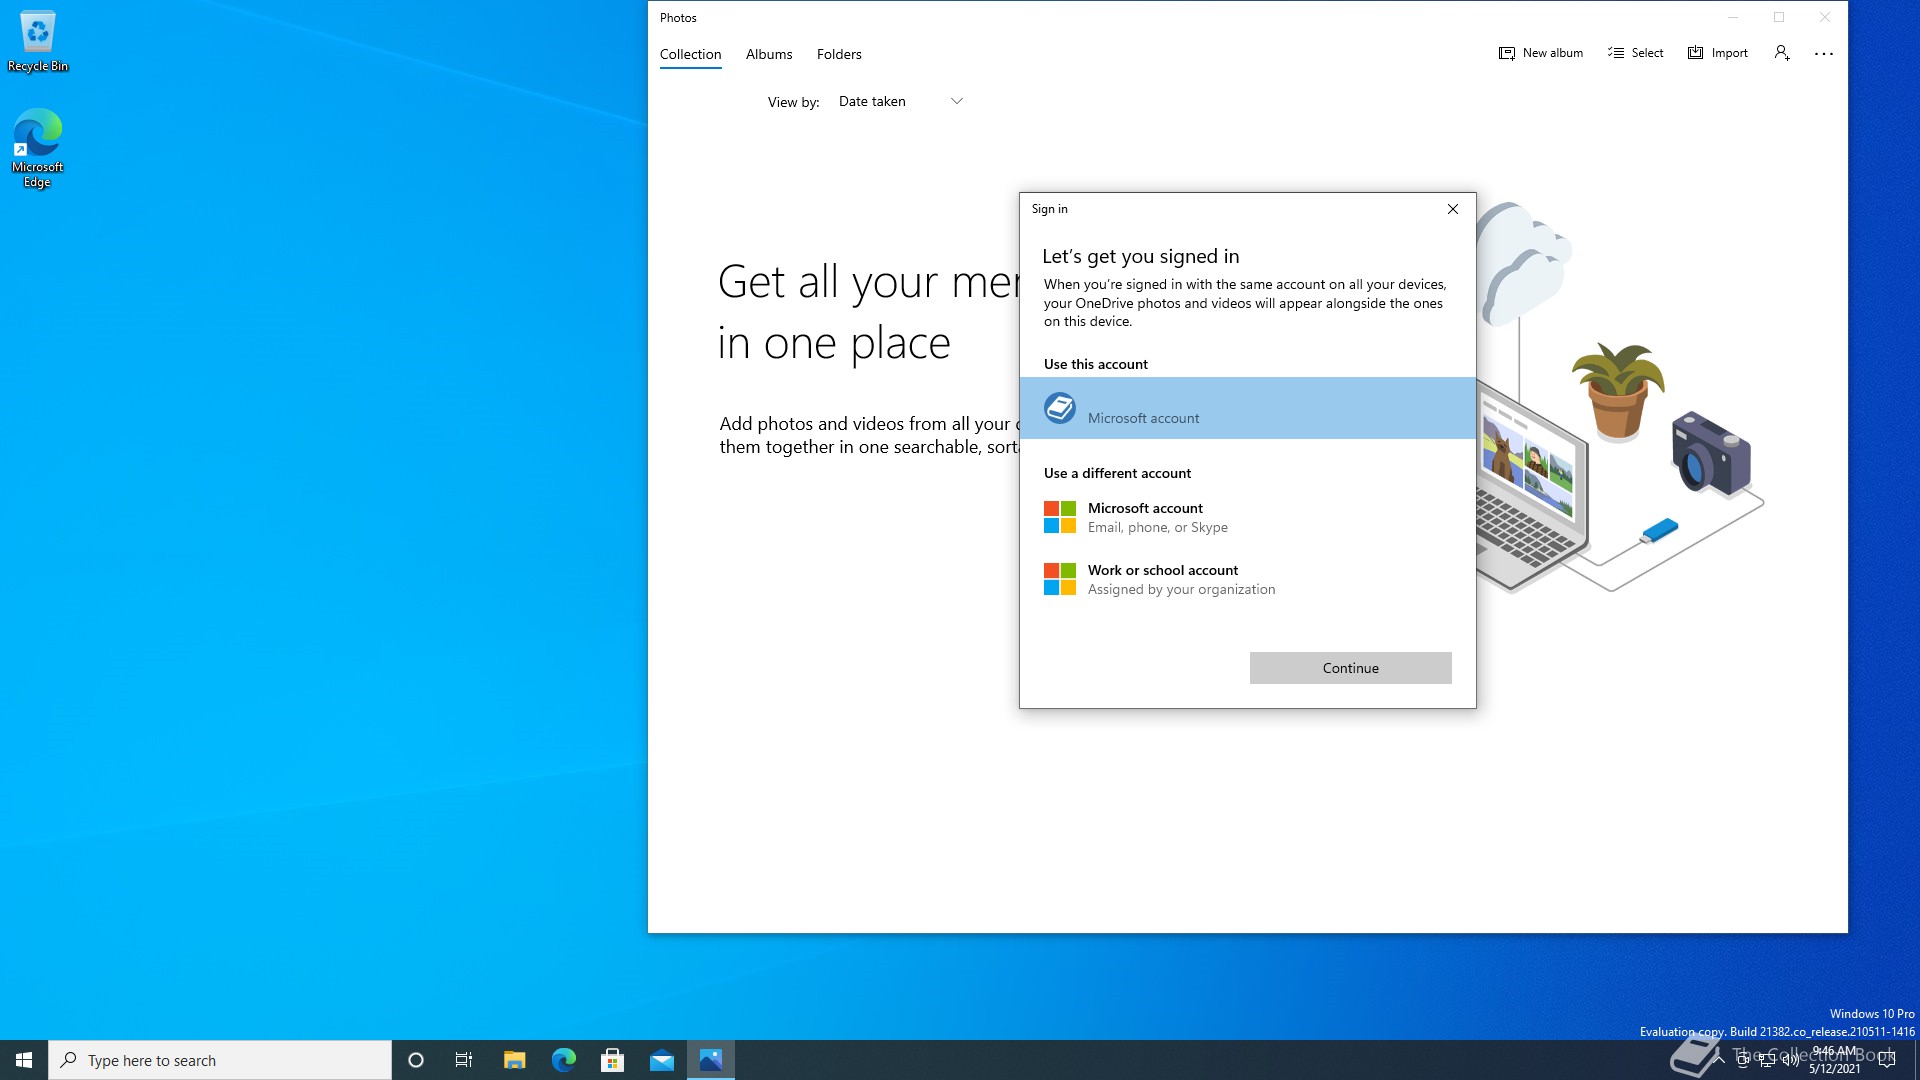Switch to the Folders tab
The width and height of the screenshot is (1920, 1080).
pyautogui.click(x=839, y=54)
